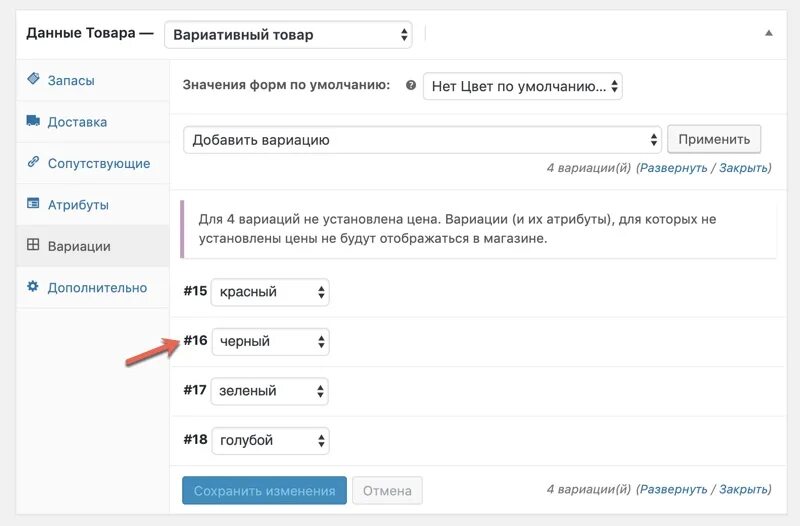Open the Нет Цвет по умолчанию dropdown
This screenshot has height=526, width=800.
pos(523,86)
